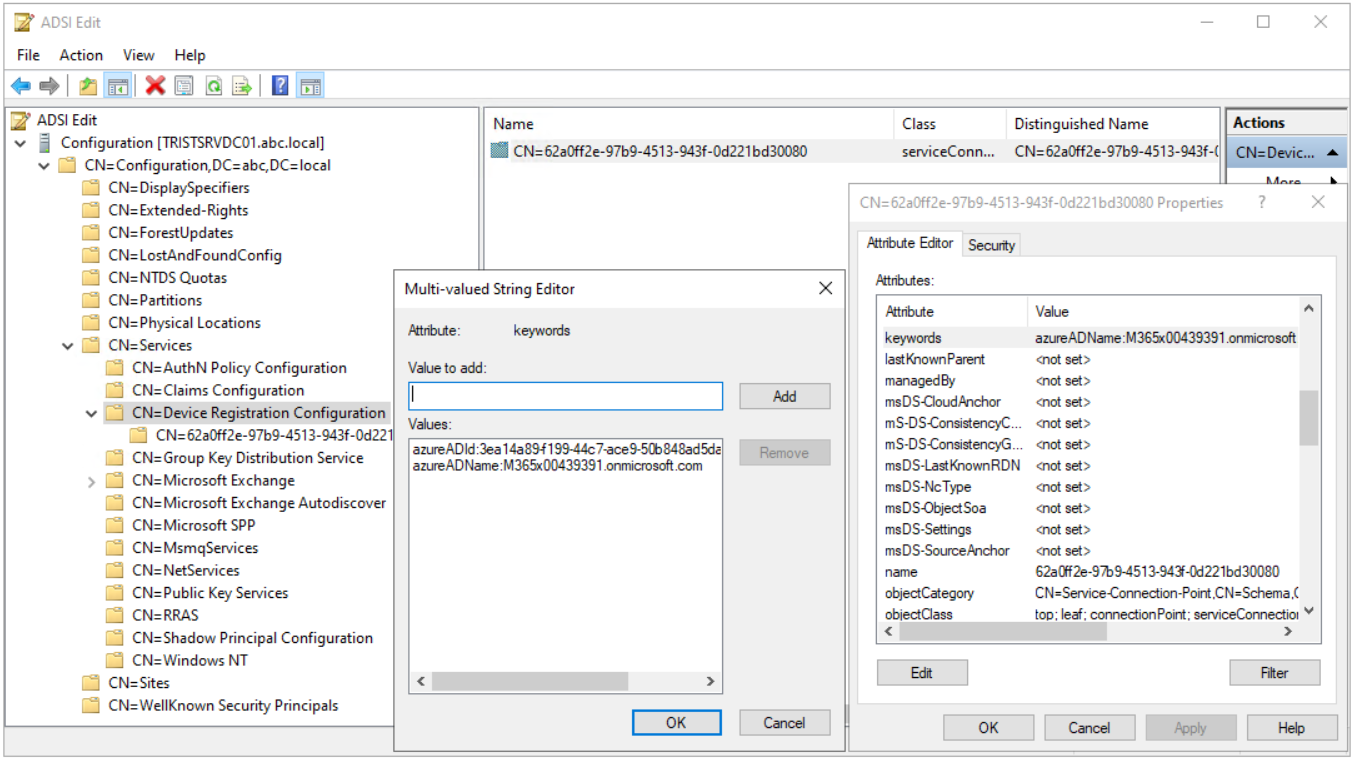
Task: Click the help question mark in Properties title bar
Action: (1261, 202)
